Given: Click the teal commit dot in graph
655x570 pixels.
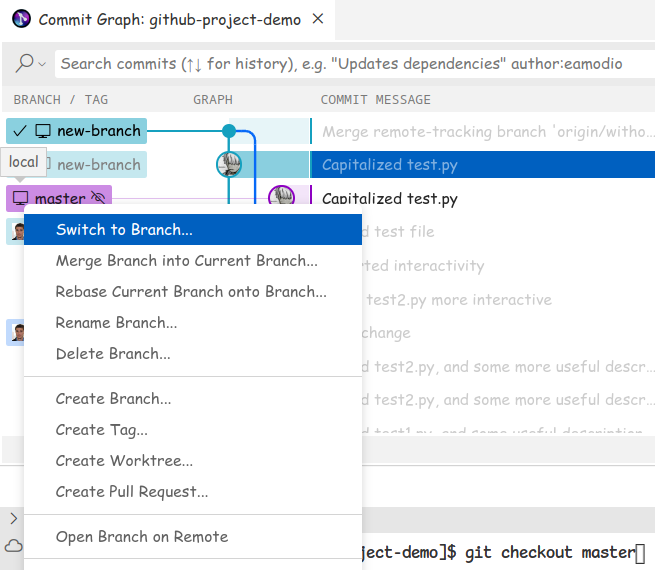Looking at the screenshot, I should tap(229, 131).
